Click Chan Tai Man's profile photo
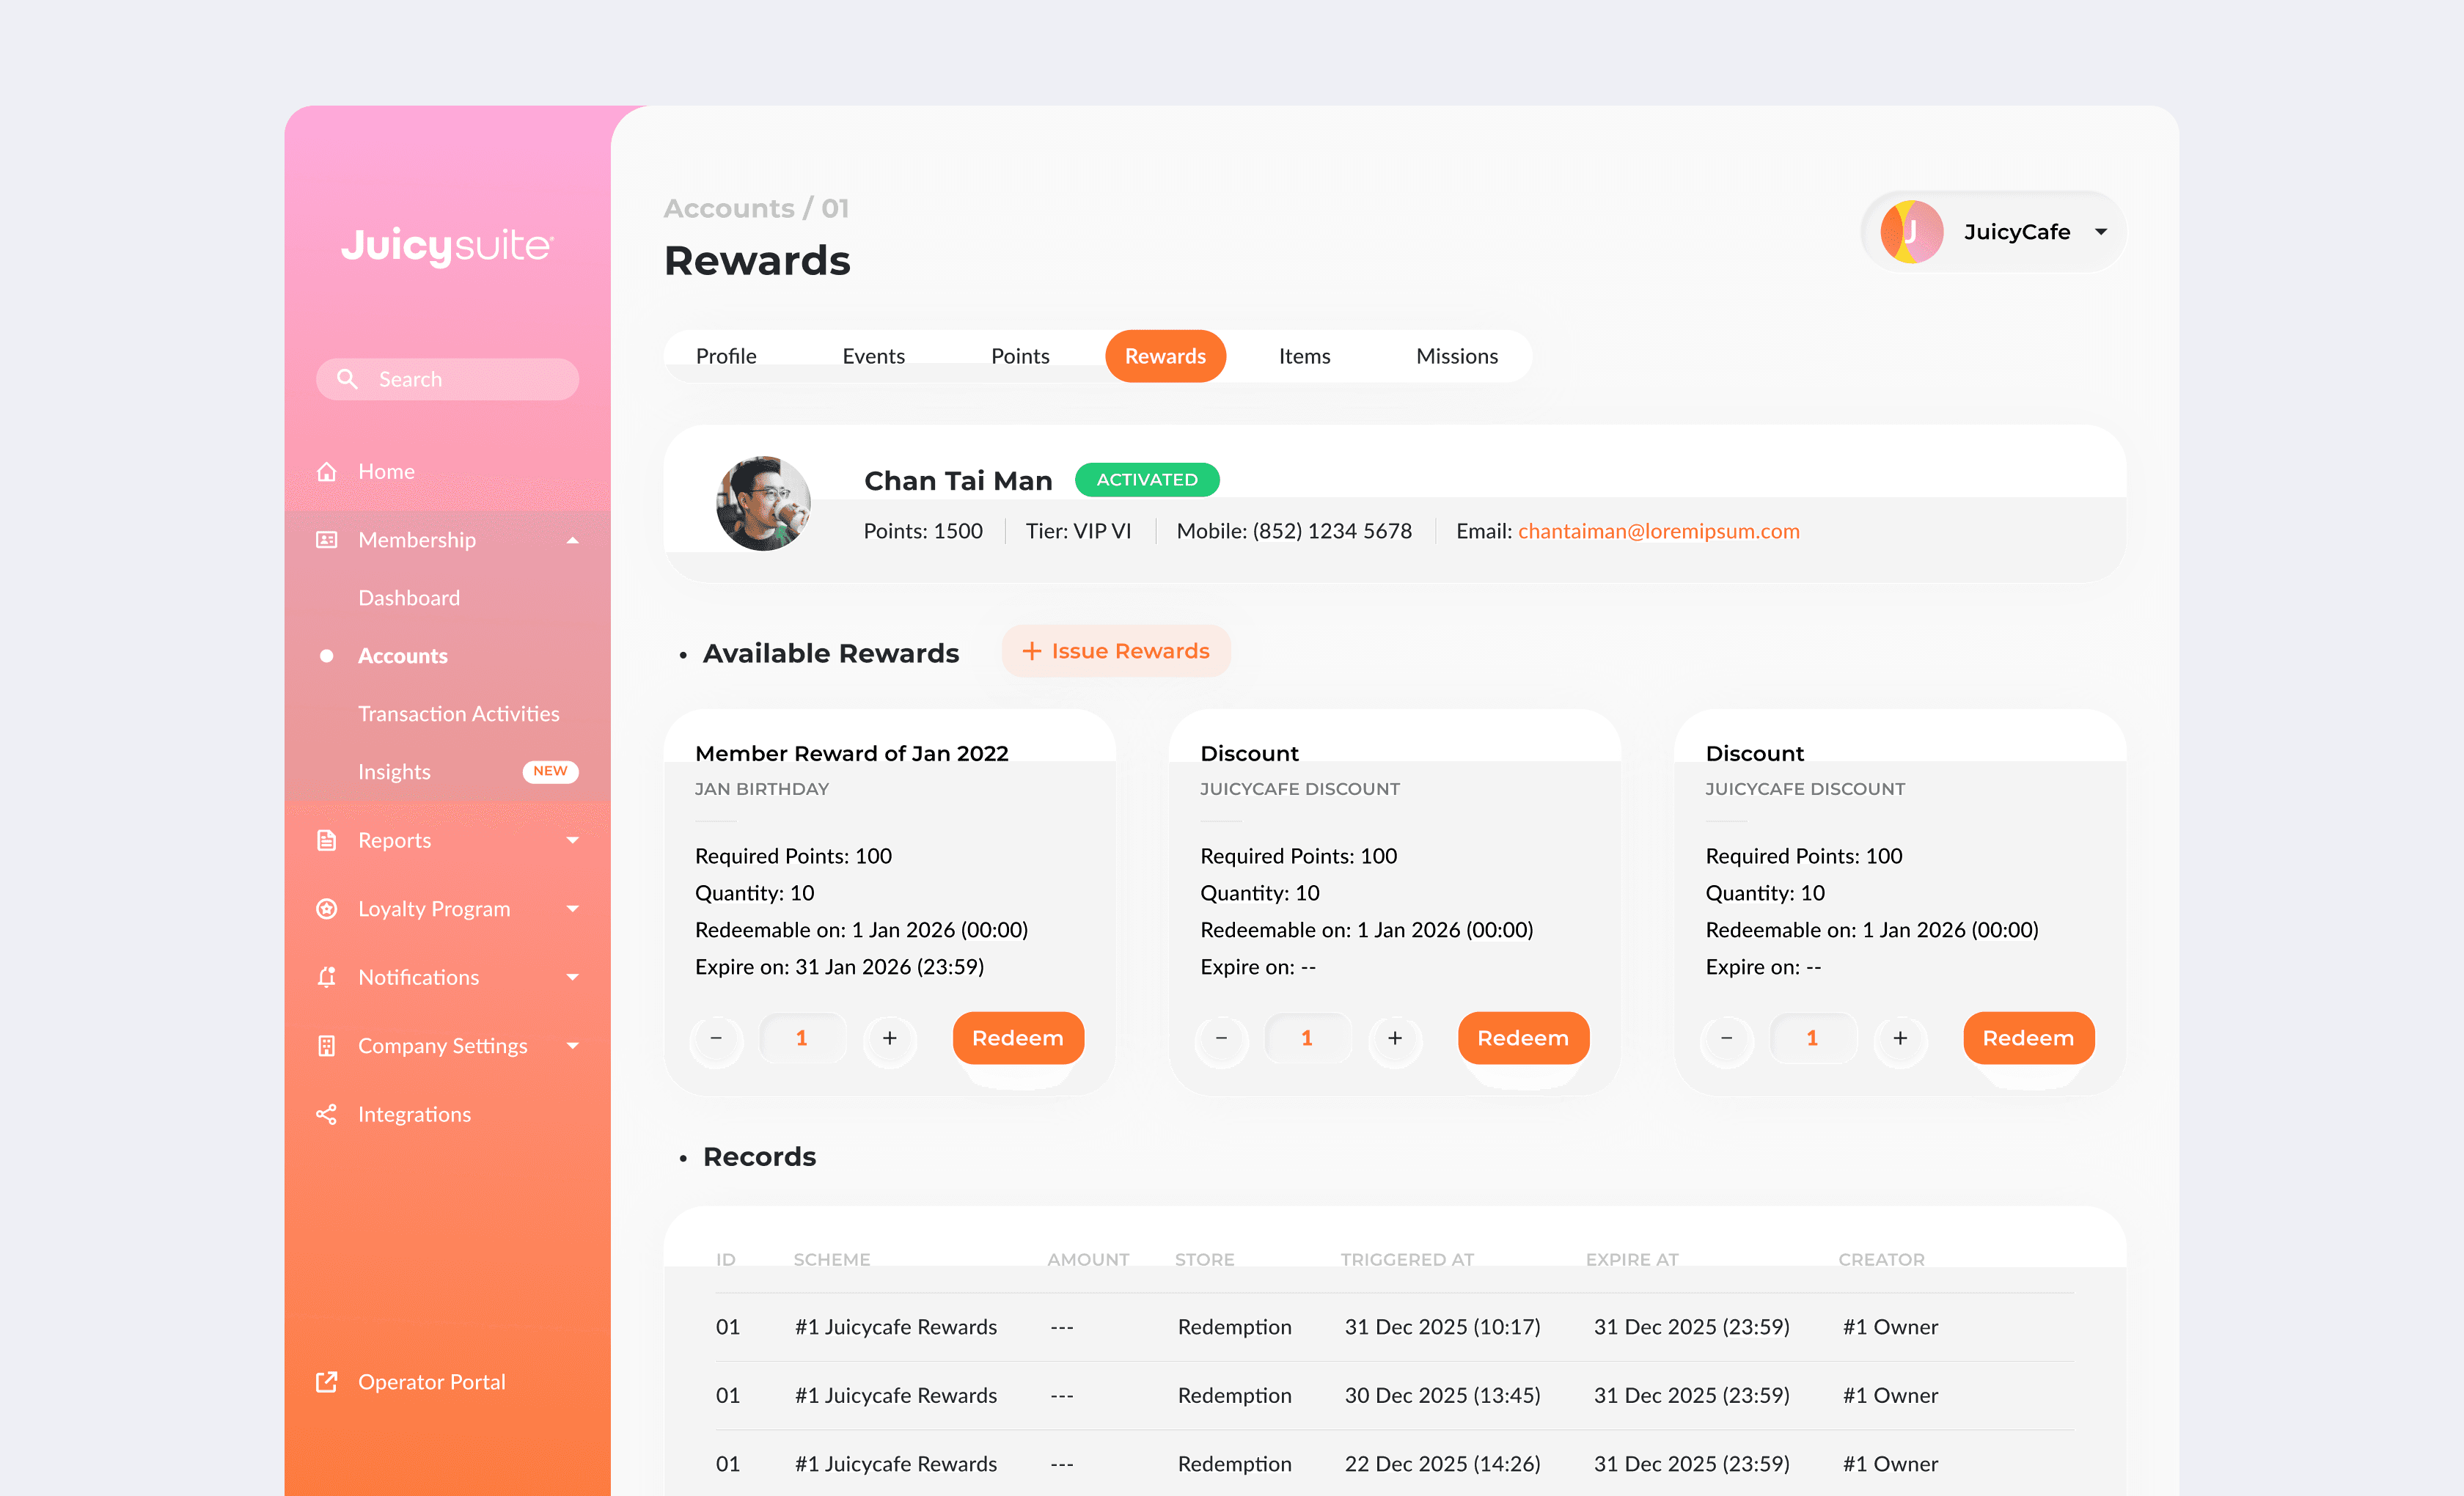Image resolution: width=2464 pixels, height=1496 pixels. click(x=763, y=504)
